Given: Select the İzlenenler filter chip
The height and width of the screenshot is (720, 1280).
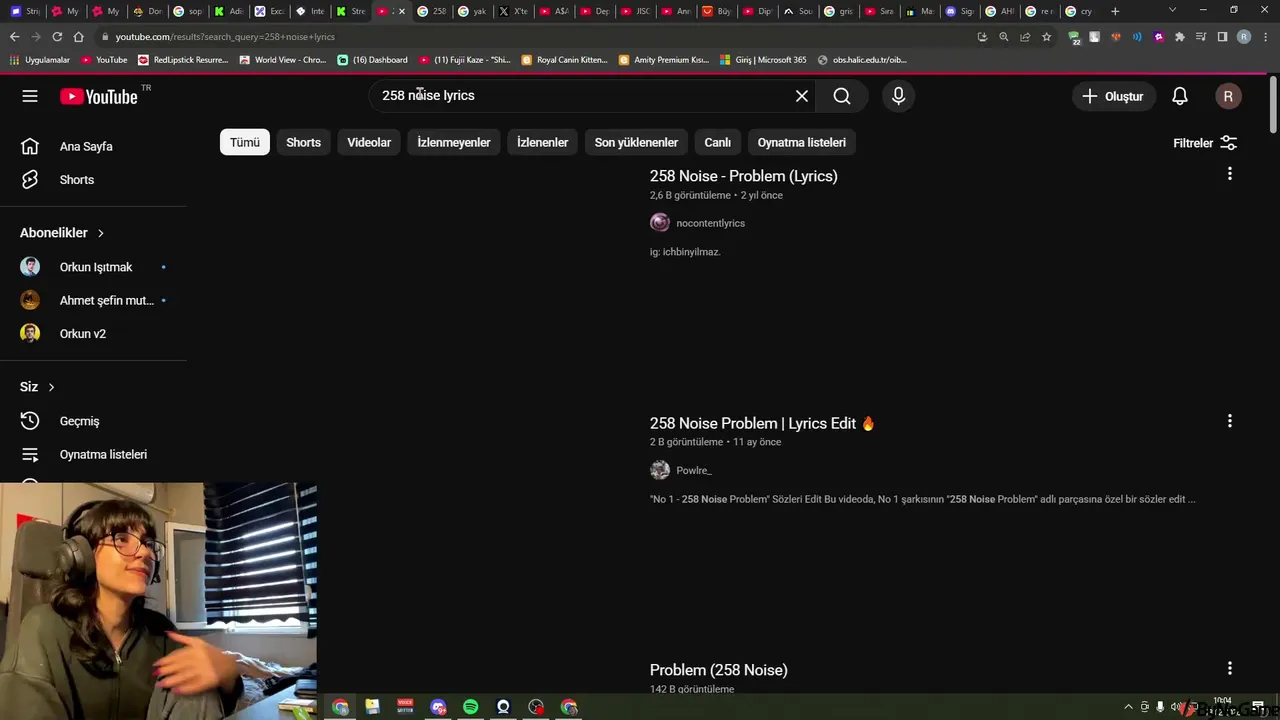Looking at the screenshot, I should 542,142.
